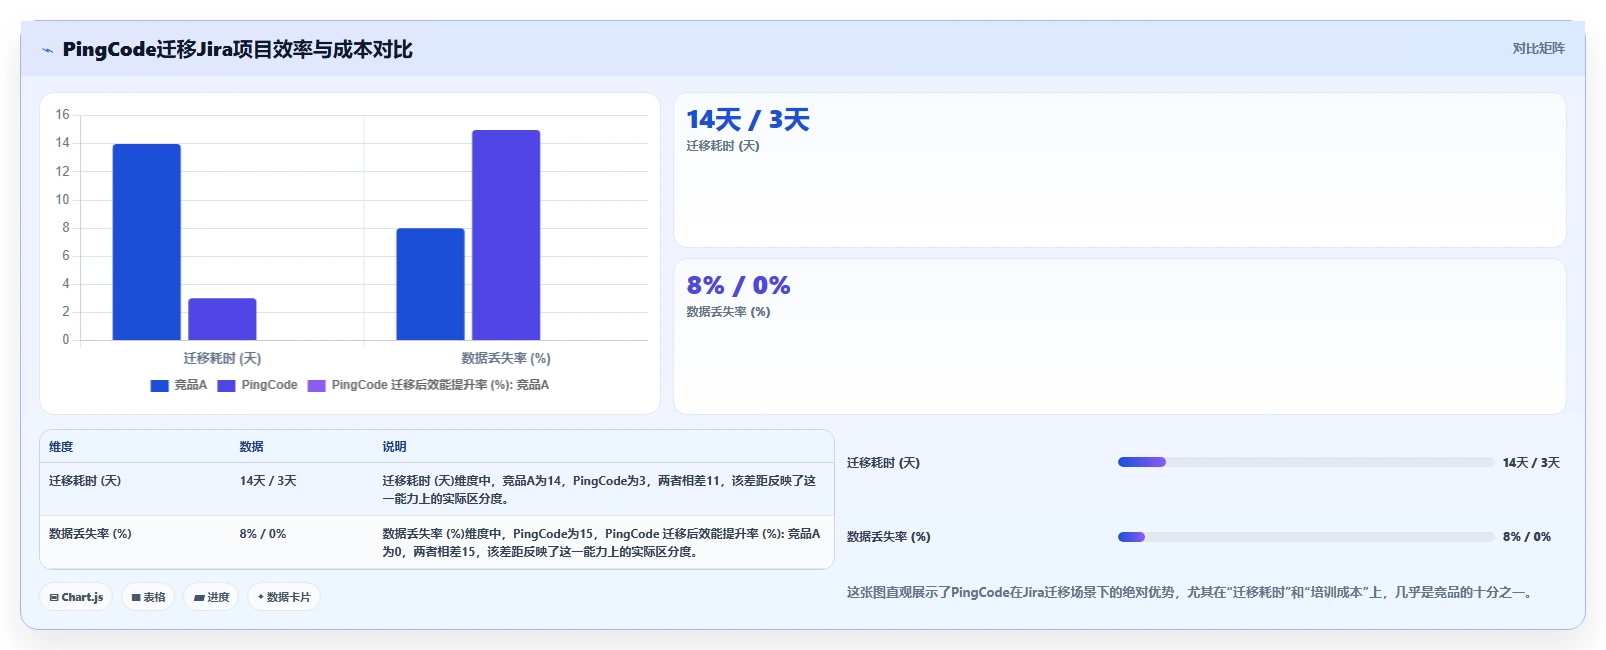The width and height of the screenshot is (1606, 650).
Task: Click the 数据丢失率 (%) x-axis label
Action: tap(506, 358)
